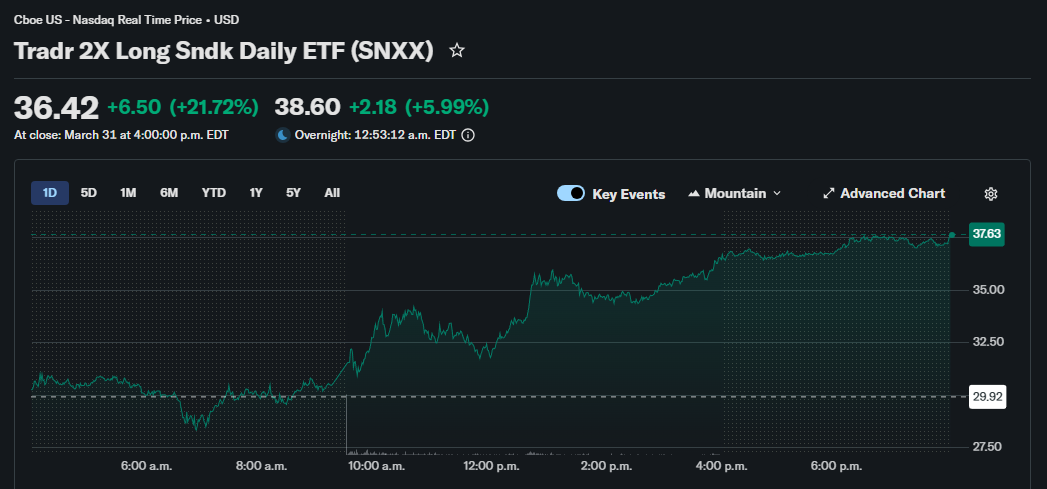
Task: Click the 29.92 previous close marker
Action: point(987,397)
